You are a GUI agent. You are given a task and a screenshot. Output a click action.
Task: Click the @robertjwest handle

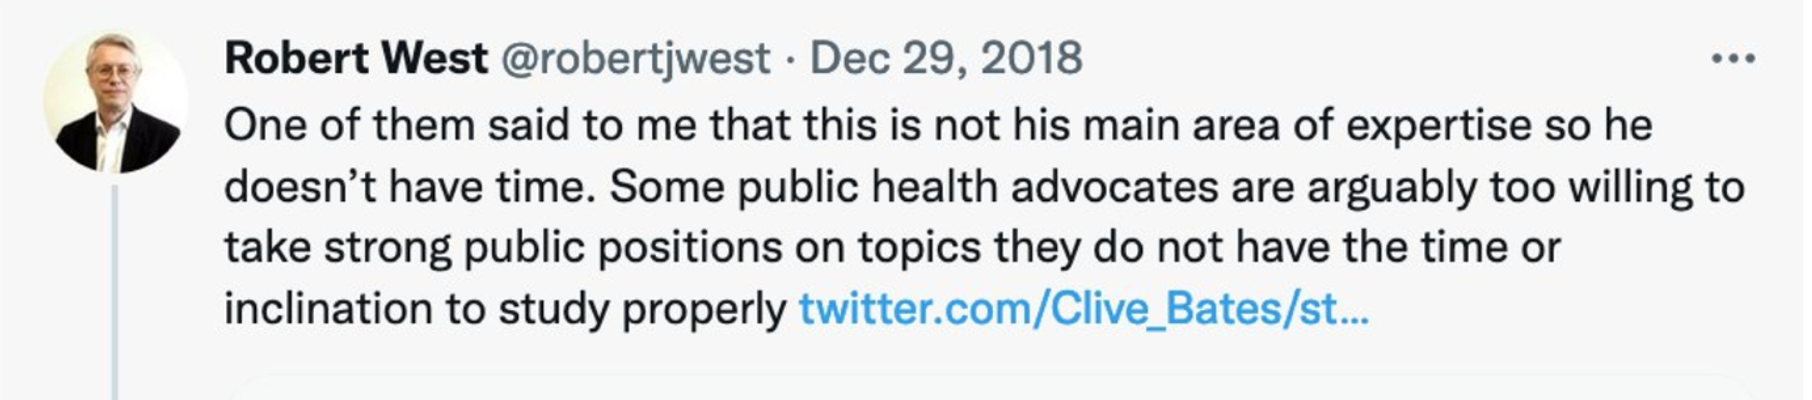[634, 59]
